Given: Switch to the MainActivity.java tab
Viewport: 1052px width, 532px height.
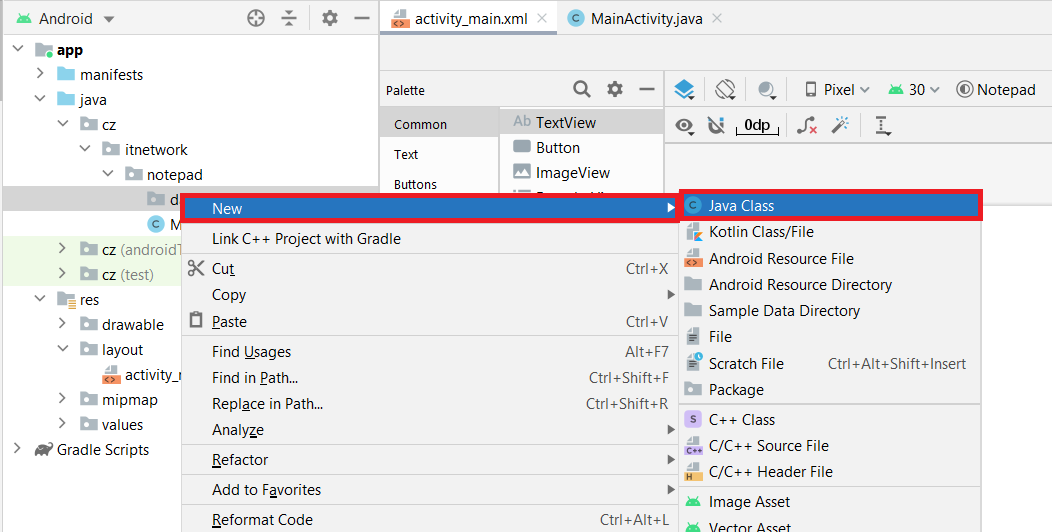Looking at the screenshot, I should point(645,19).
